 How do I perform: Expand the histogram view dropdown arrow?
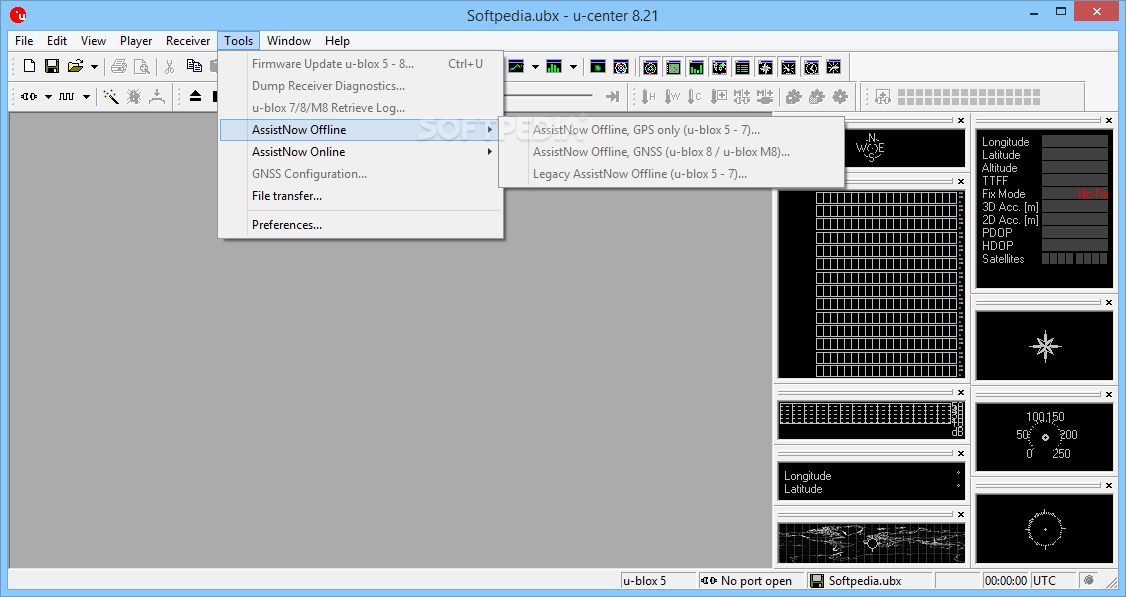click(x=573, y=67)
